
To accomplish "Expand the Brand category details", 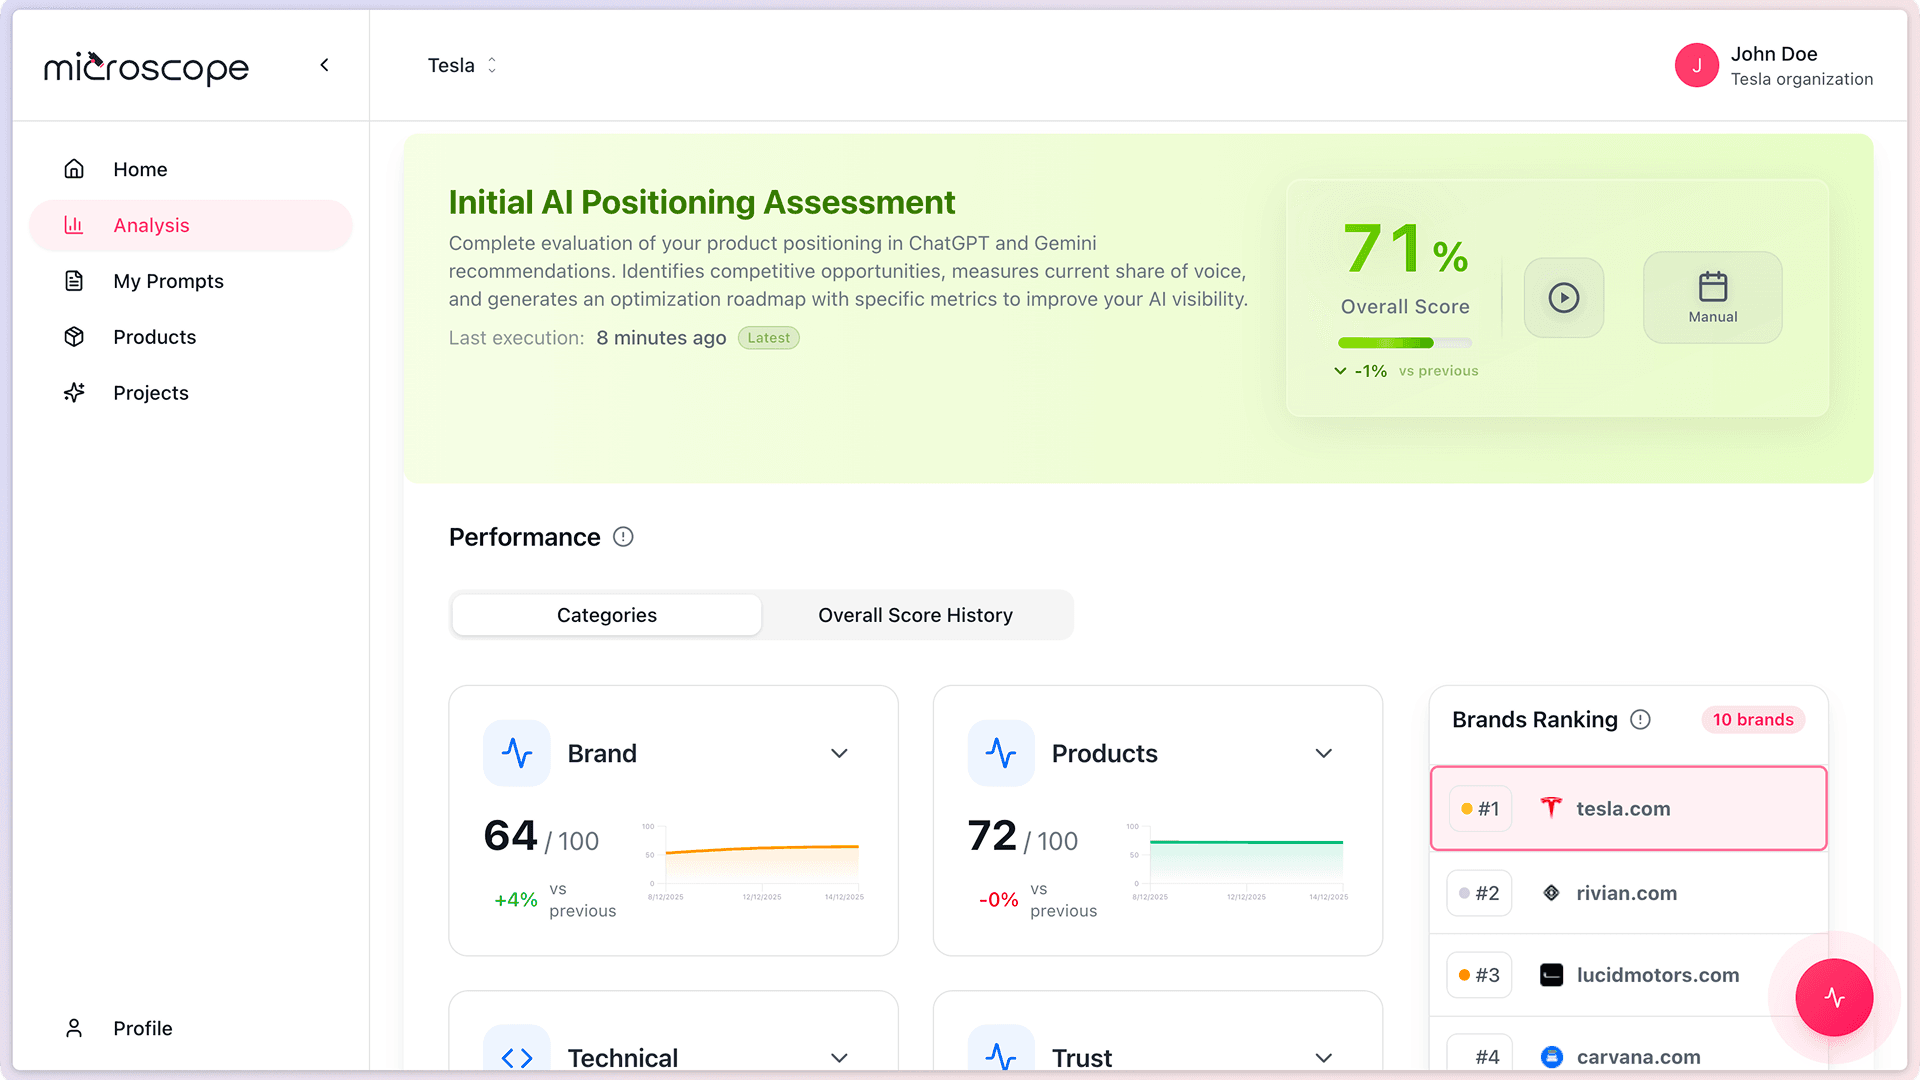I will (x=839, y=753).
